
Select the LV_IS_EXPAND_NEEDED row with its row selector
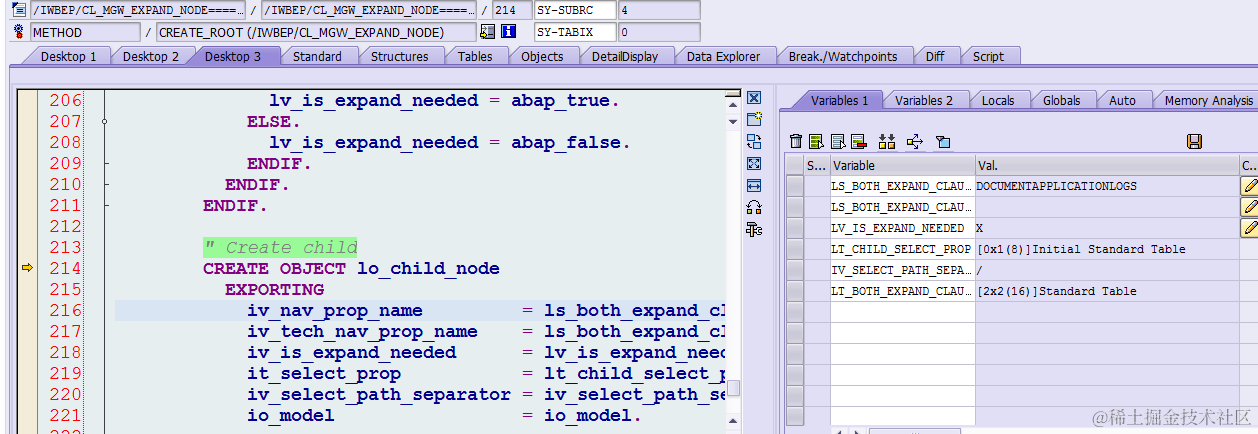tap(795, 228)
